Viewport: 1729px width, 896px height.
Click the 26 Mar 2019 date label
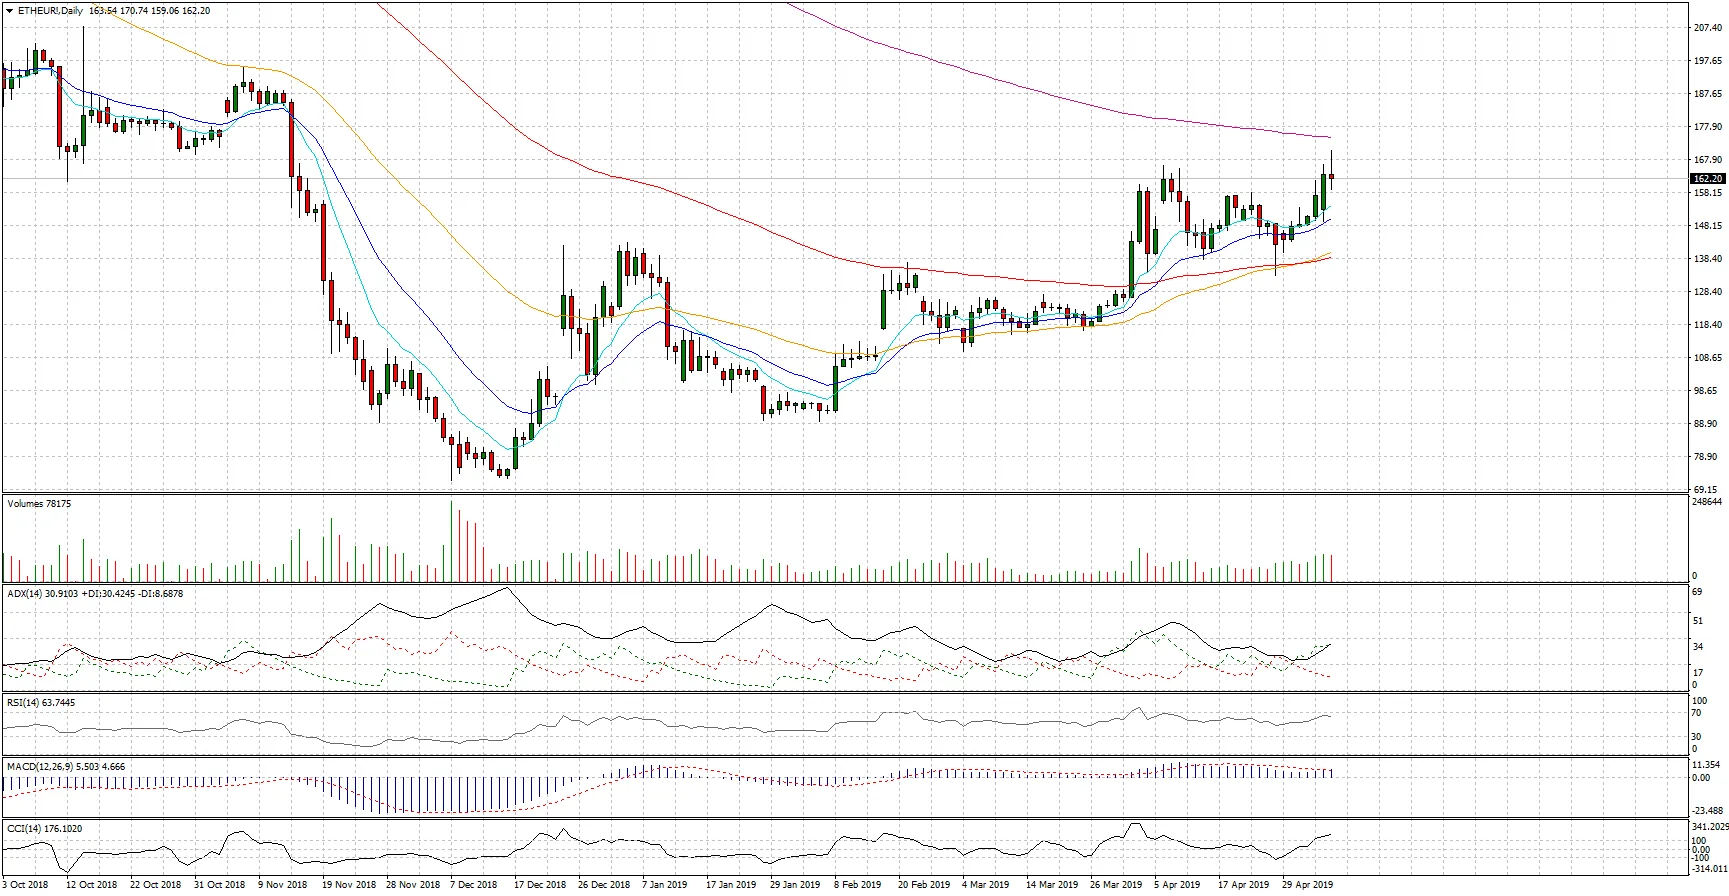coord(1116,885)
